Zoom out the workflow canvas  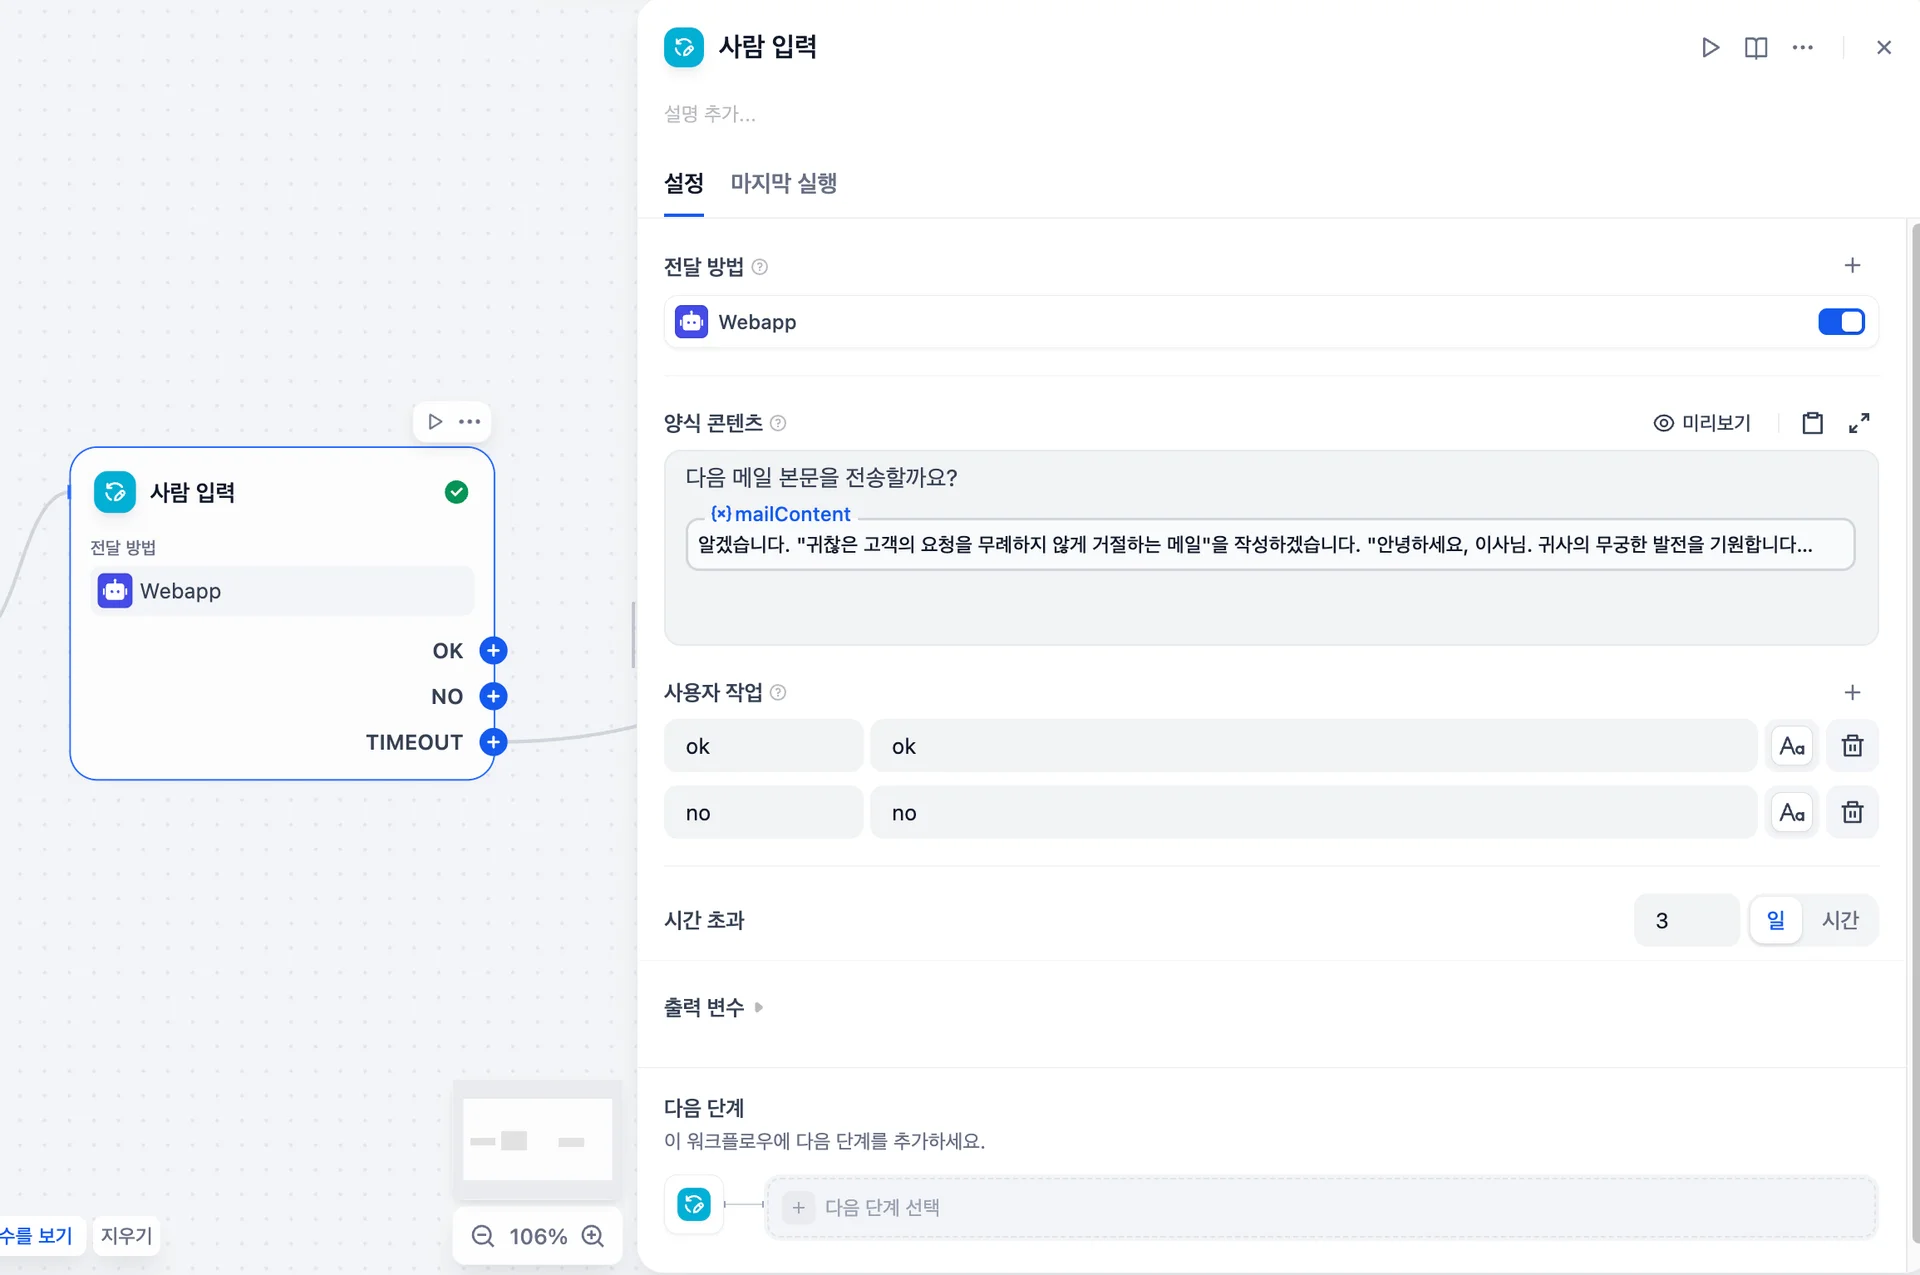(483, 1236)
